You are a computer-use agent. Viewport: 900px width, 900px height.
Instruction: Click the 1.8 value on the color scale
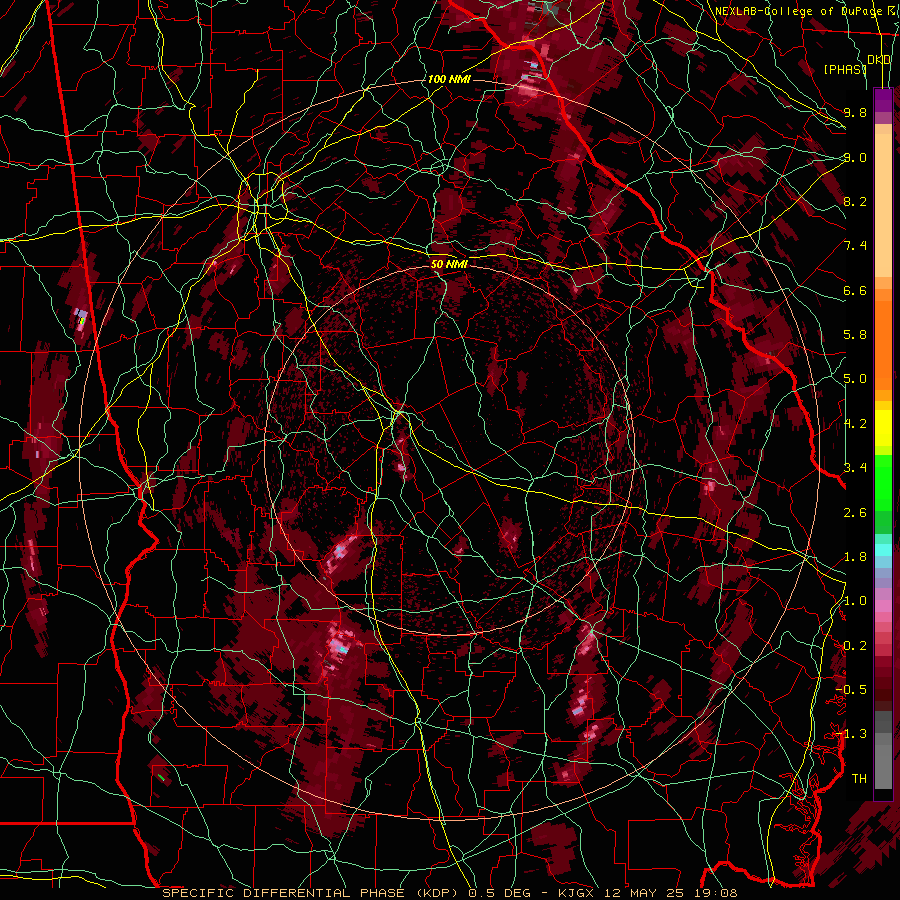[855, 557]
